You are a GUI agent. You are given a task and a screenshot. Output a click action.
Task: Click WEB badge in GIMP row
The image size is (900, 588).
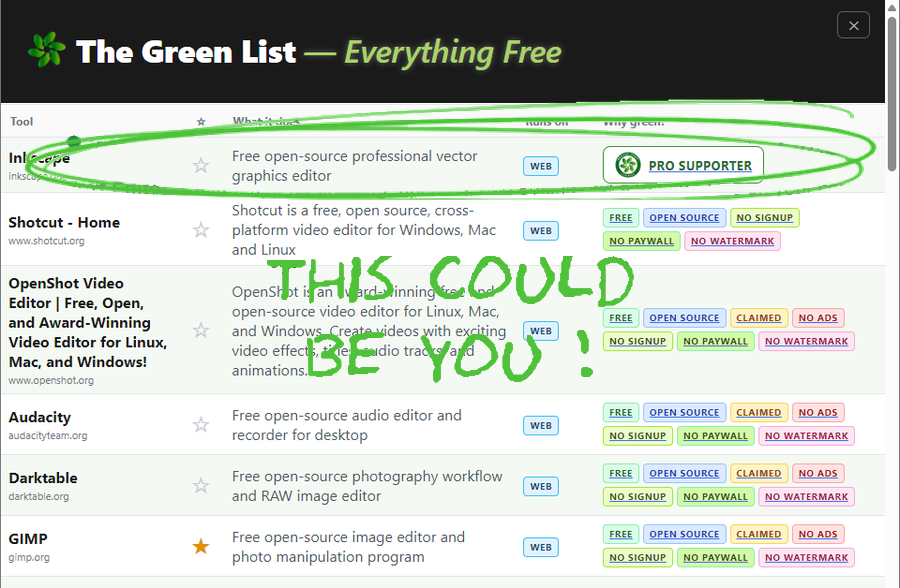point(541,547)
